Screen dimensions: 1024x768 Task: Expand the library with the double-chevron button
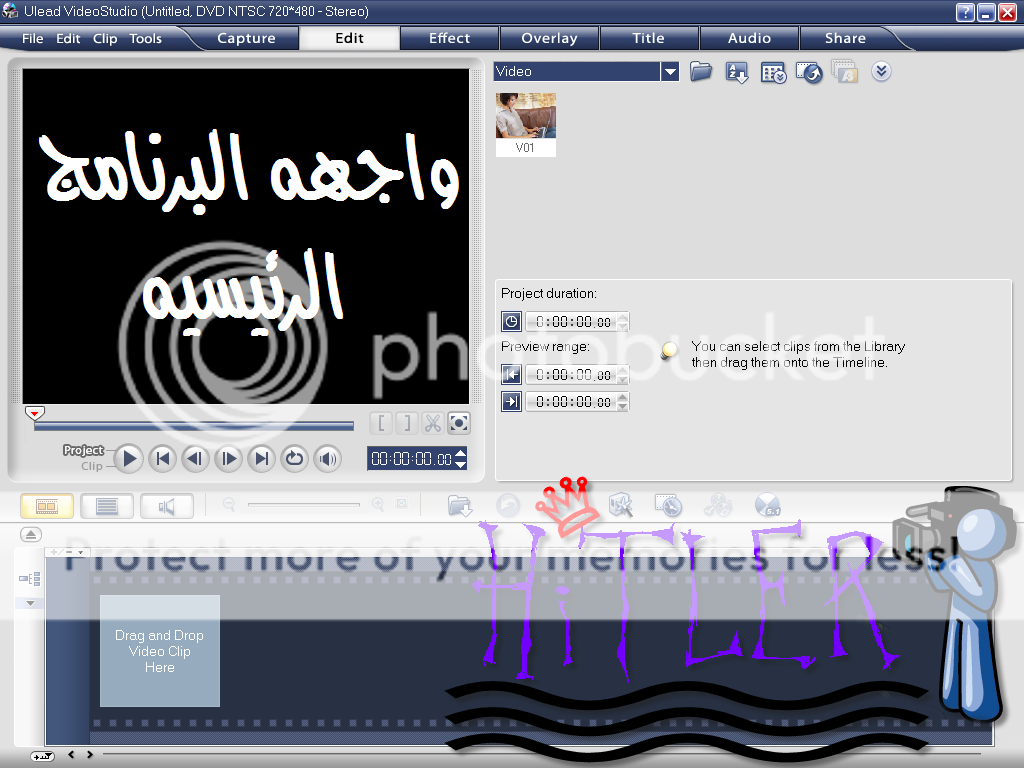coord(881,71)
